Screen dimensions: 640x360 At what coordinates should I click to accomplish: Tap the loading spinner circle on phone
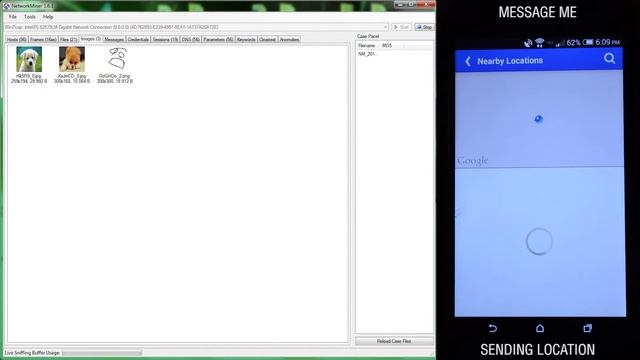coord(539,242)
